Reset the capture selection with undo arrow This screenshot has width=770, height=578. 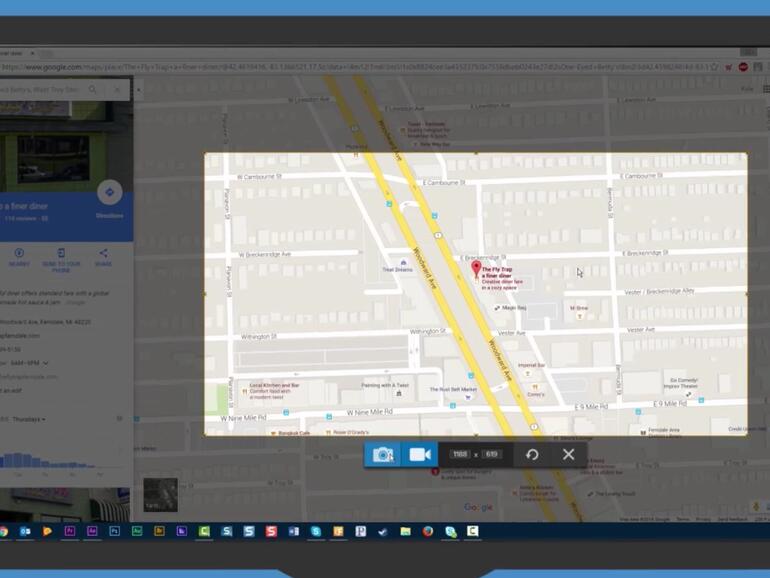coord(532,454)
